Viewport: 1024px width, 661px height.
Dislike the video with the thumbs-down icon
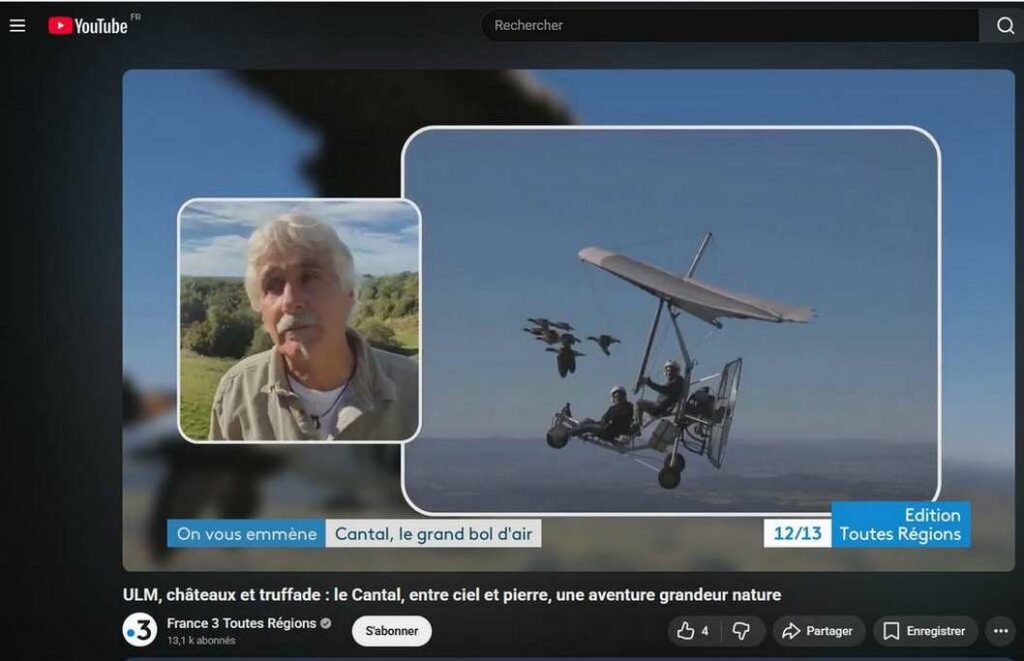(x=740, y=631)
